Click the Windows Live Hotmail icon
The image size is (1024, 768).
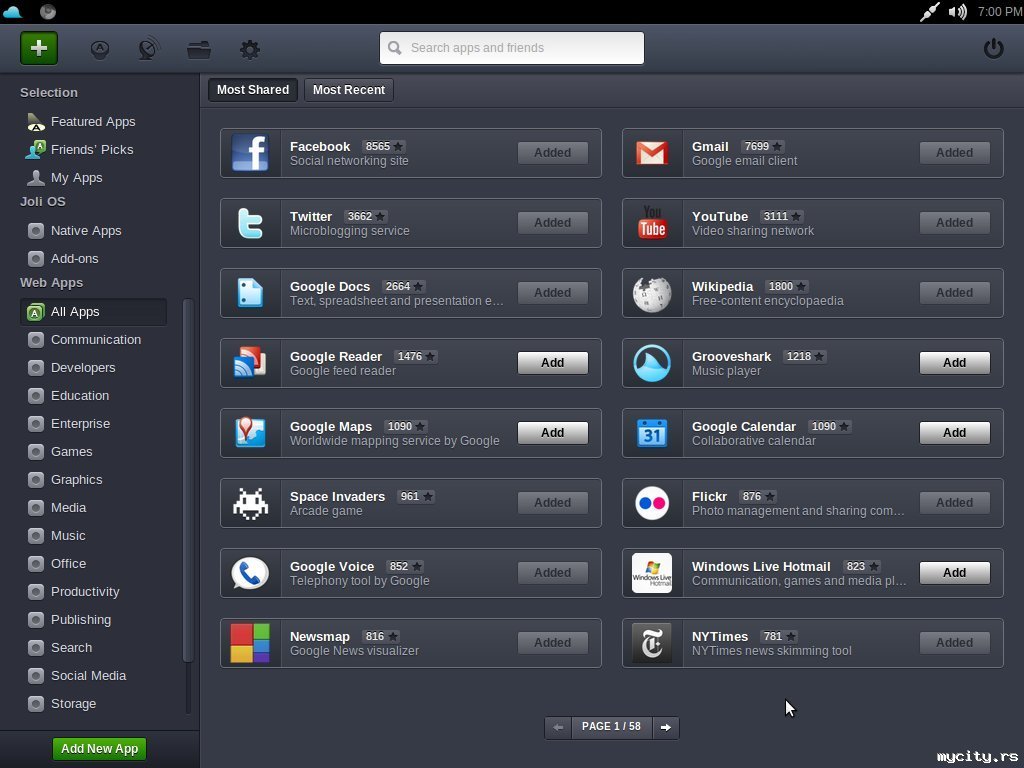click(652, 573)
